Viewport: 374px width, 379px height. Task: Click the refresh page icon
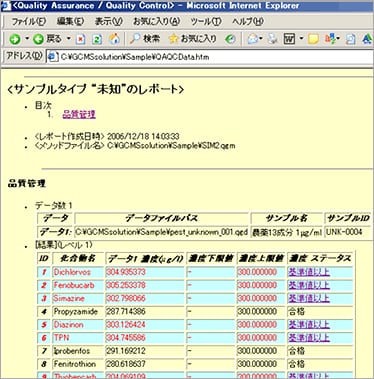[x=97, y=39]
